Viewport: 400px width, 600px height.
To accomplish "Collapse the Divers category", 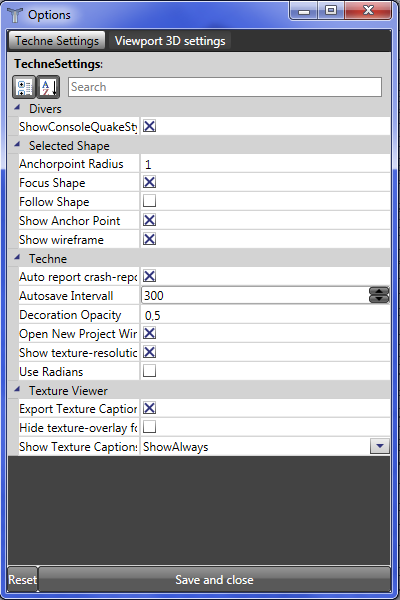I will point(17,108).
